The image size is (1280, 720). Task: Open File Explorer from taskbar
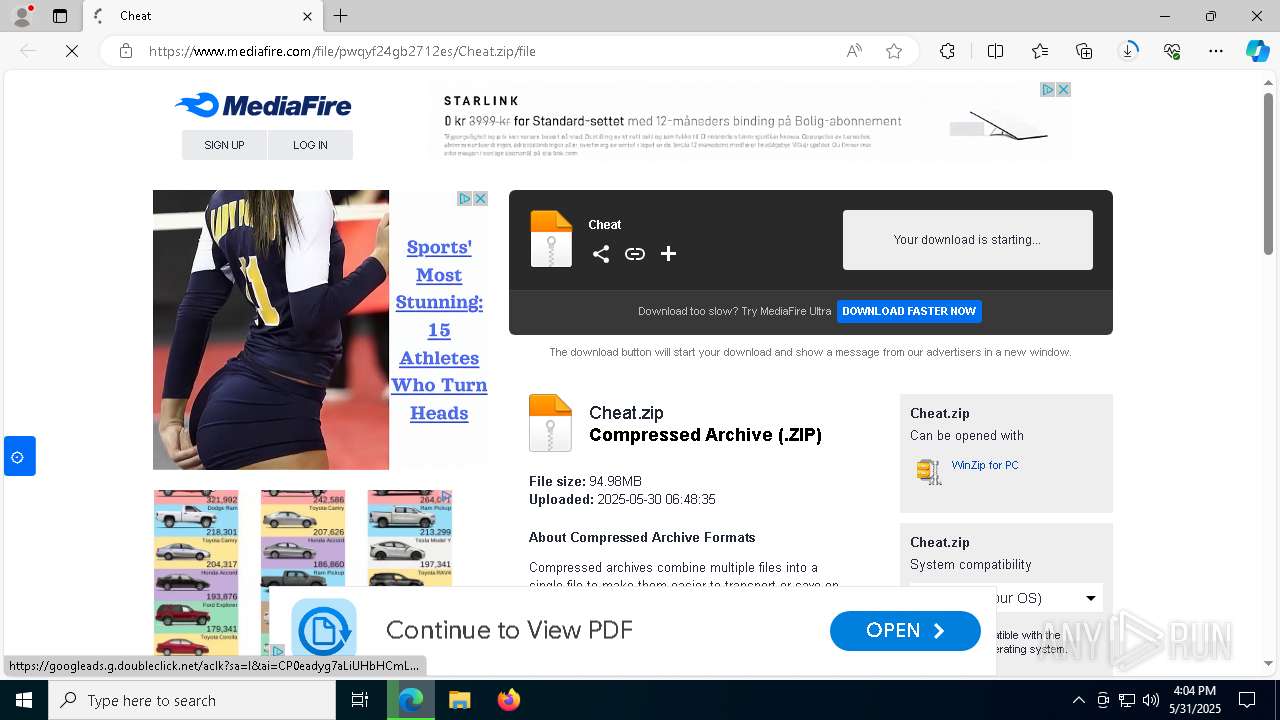click(x=459, y=700)
